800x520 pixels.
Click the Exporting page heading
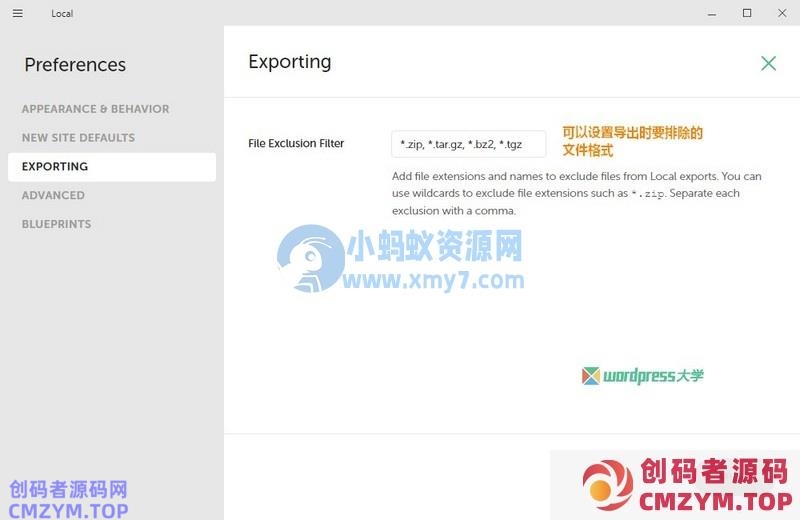(x=289, y=62)
